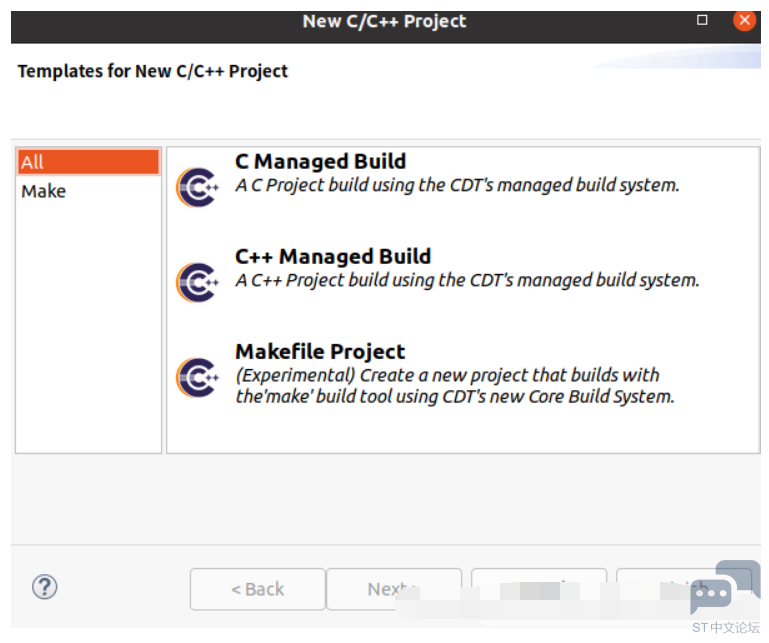Open help with the question mark icon
Screen dimensions: 769x643
tap(45, 587)
